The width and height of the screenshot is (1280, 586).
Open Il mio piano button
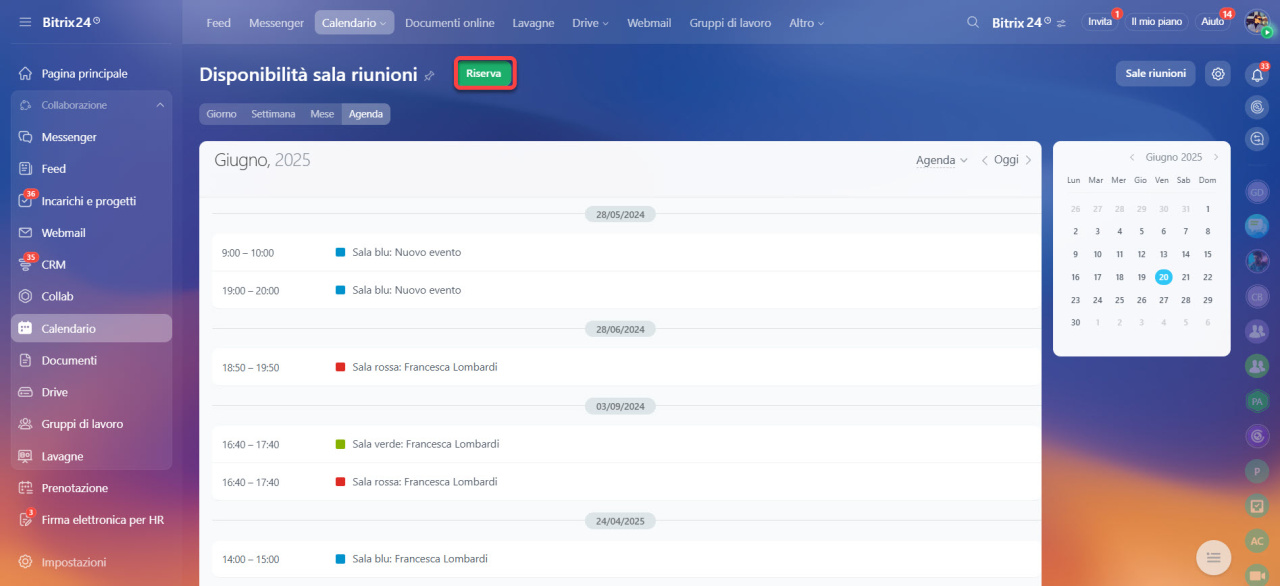click(x=1157, y=21)
